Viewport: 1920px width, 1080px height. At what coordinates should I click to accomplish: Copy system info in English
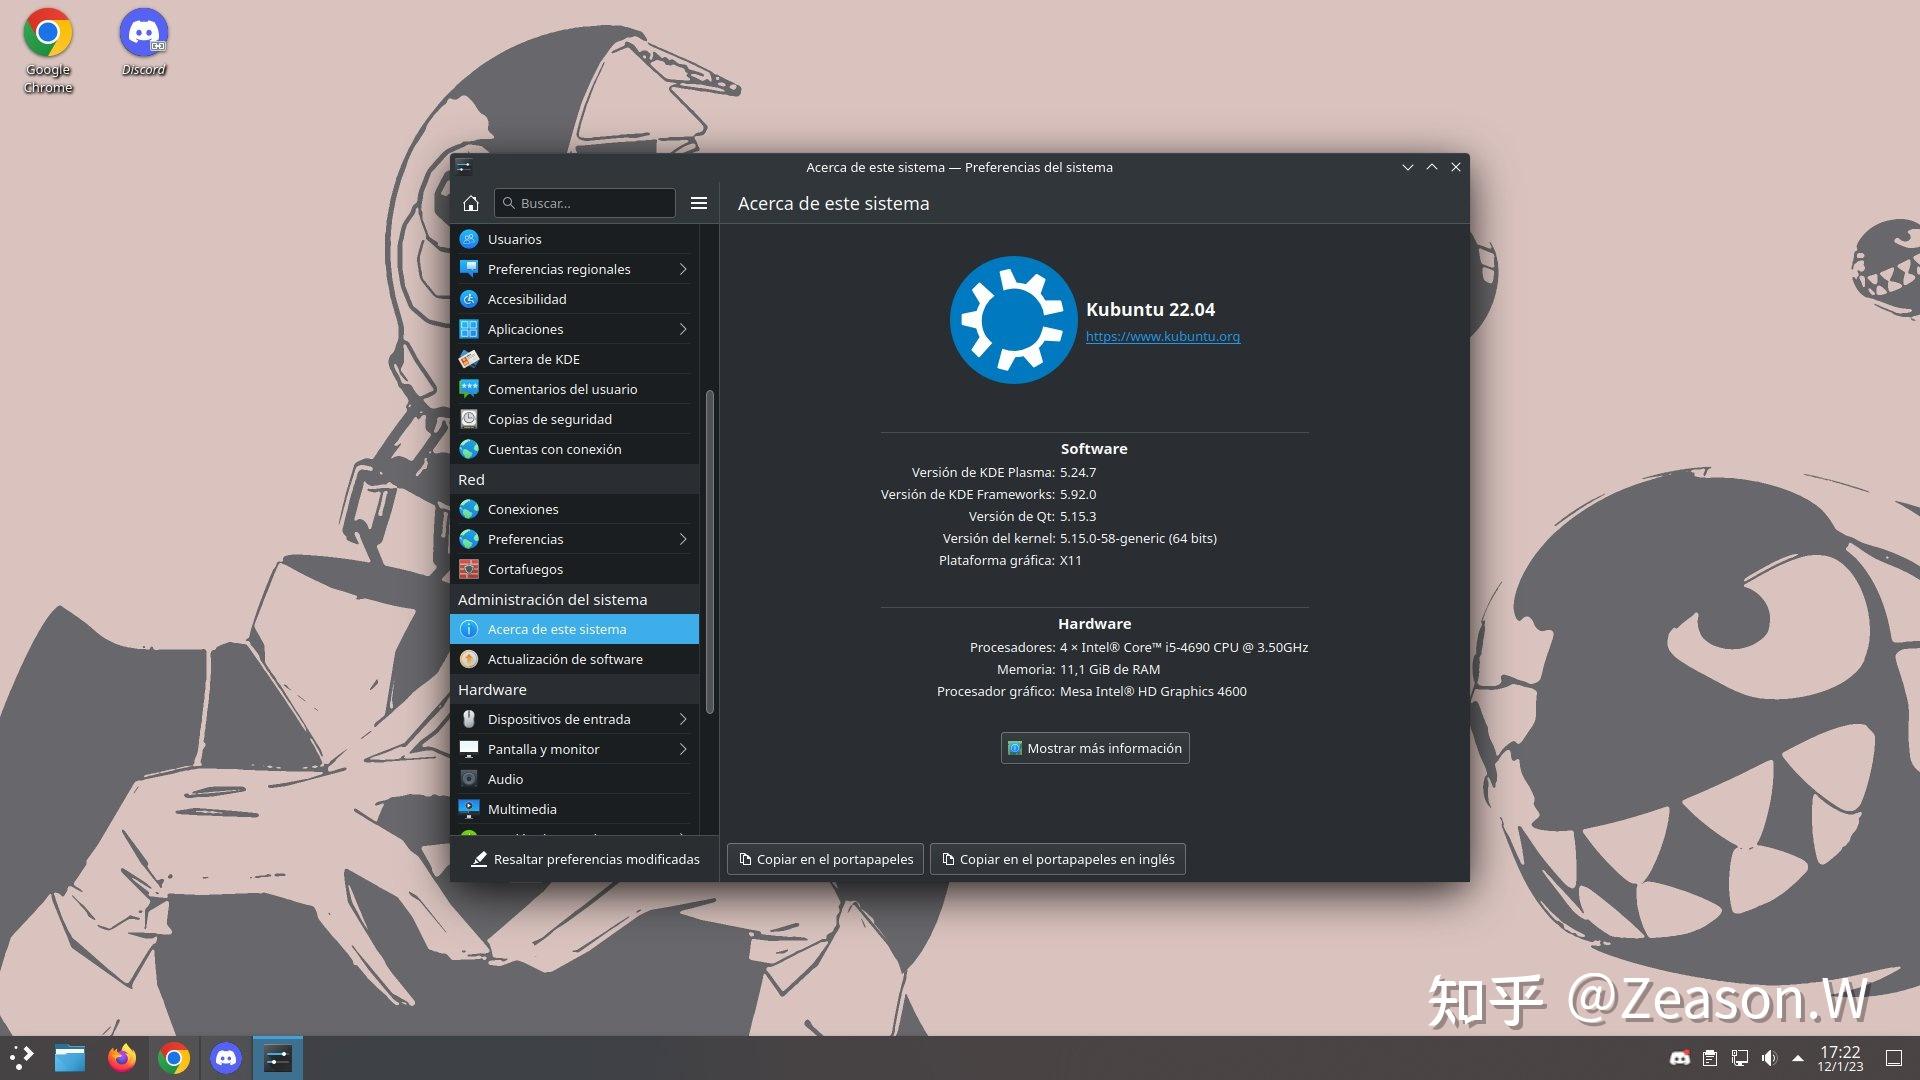tap(1058, 859)
